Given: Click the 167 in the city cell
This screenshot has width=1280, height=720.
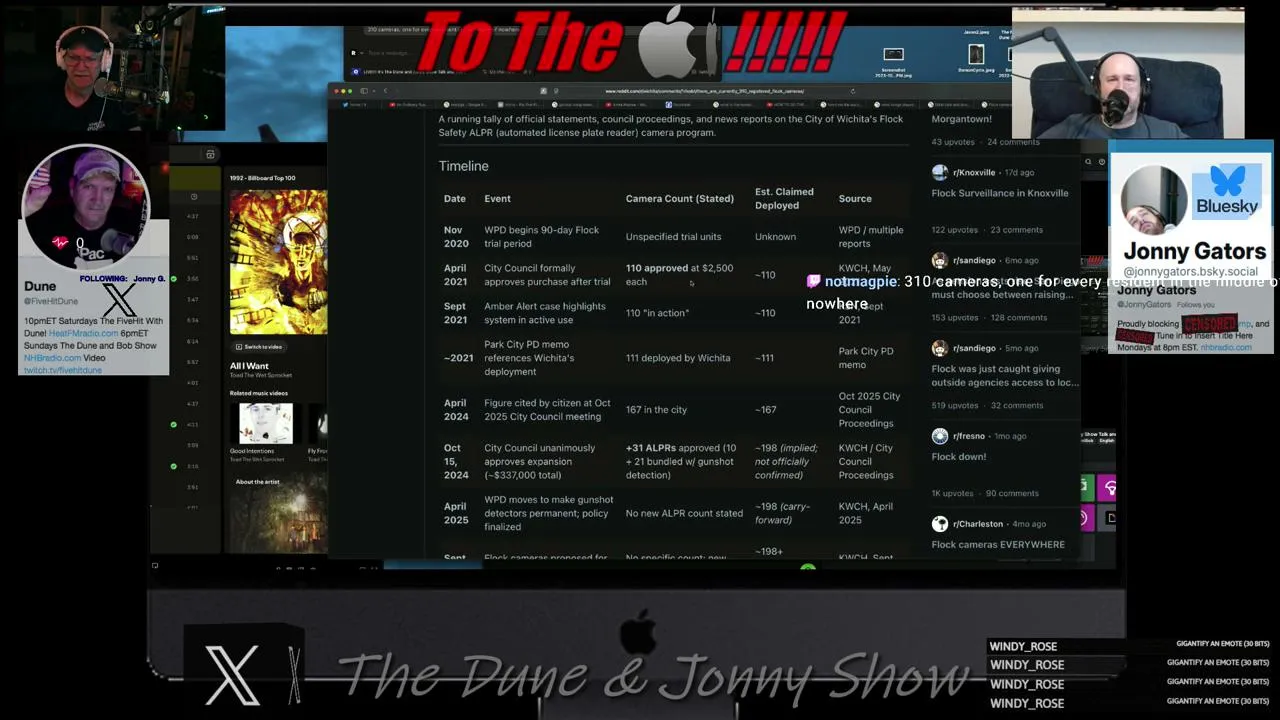Looking at the screenshot, I should point(656,410).
